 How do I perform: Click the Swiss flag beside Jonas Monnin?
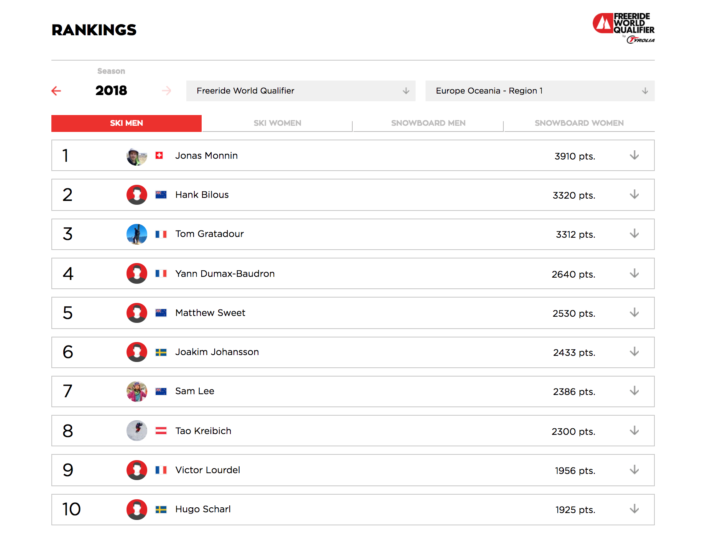[159, 156]
